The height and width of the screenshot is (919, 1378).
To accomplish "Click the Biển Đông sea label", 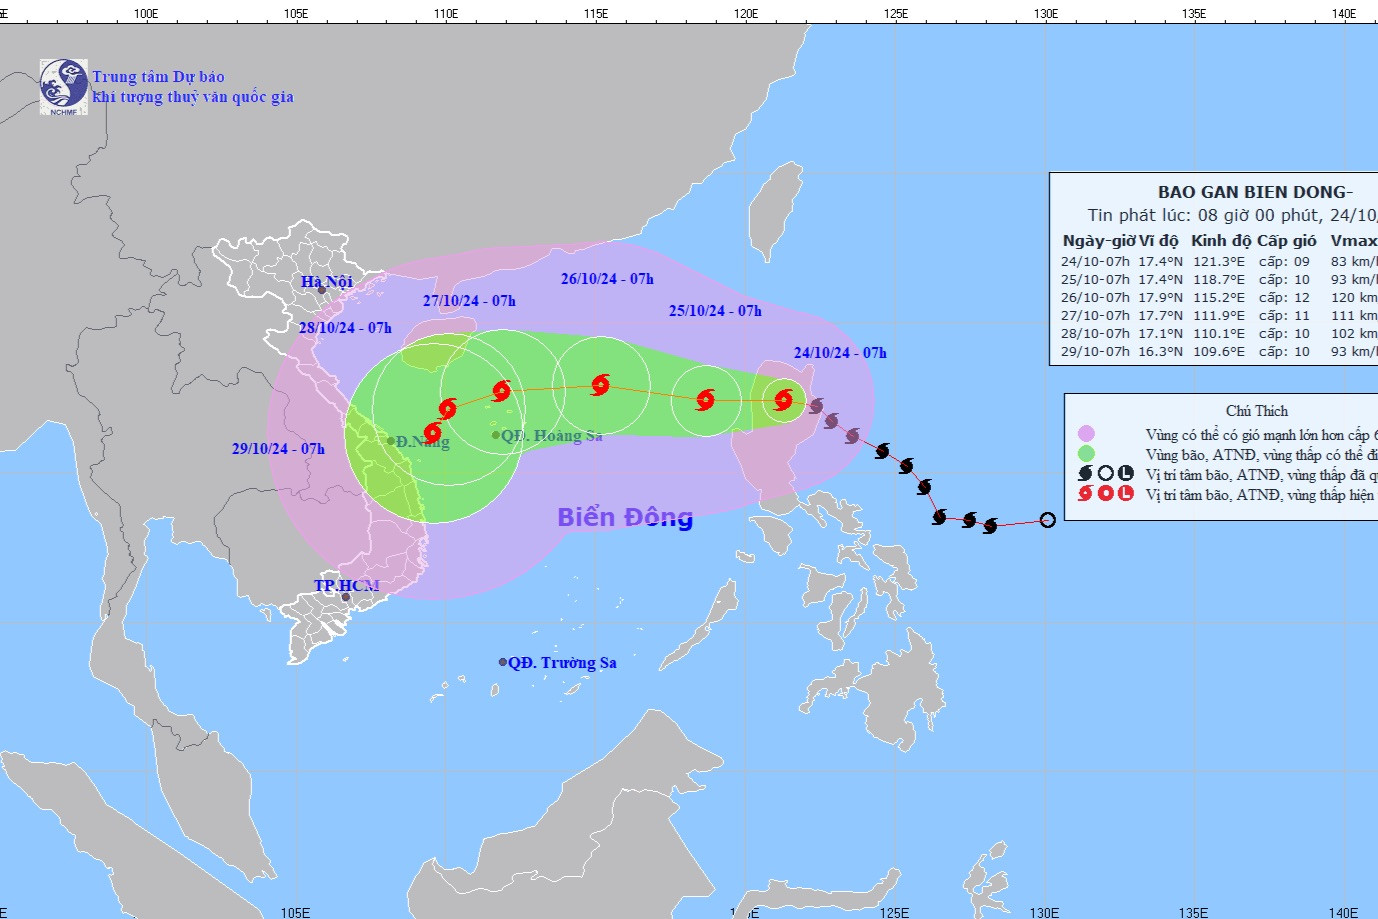I will click(x=625, y=517).
